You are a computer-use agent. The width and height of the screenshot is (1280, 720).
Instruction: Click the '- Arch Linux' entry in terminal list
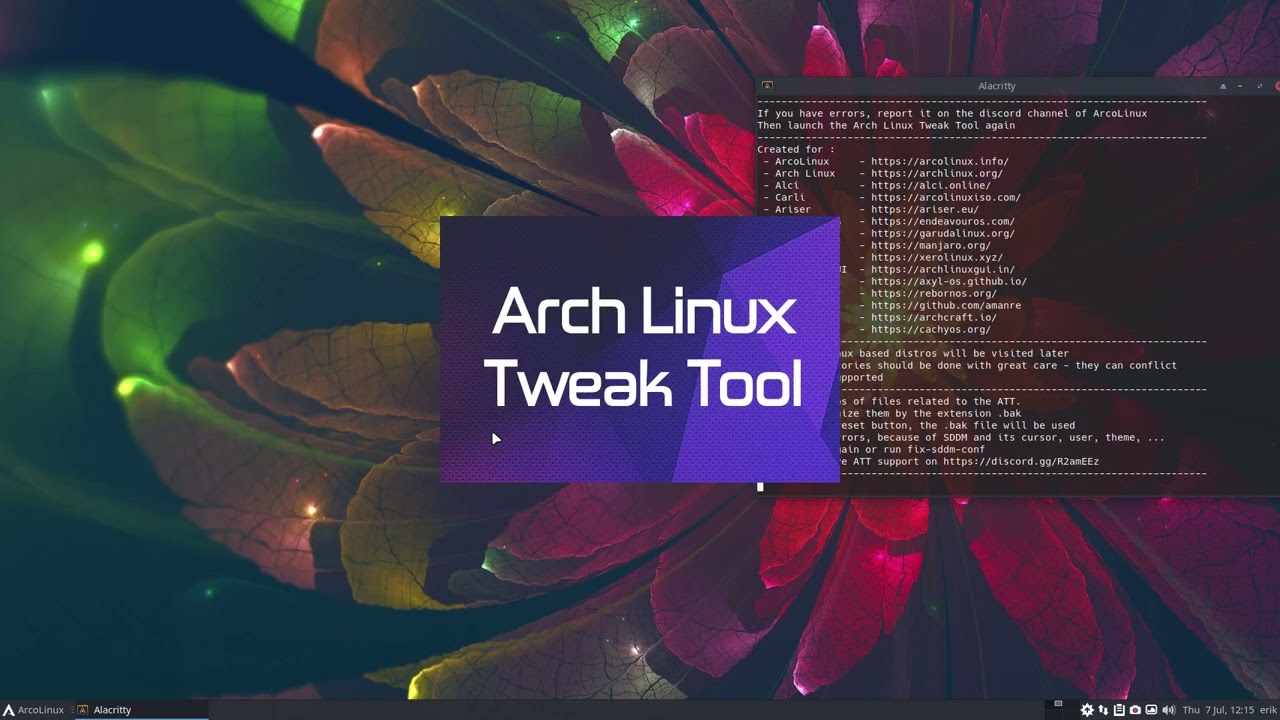coord(799,174)
